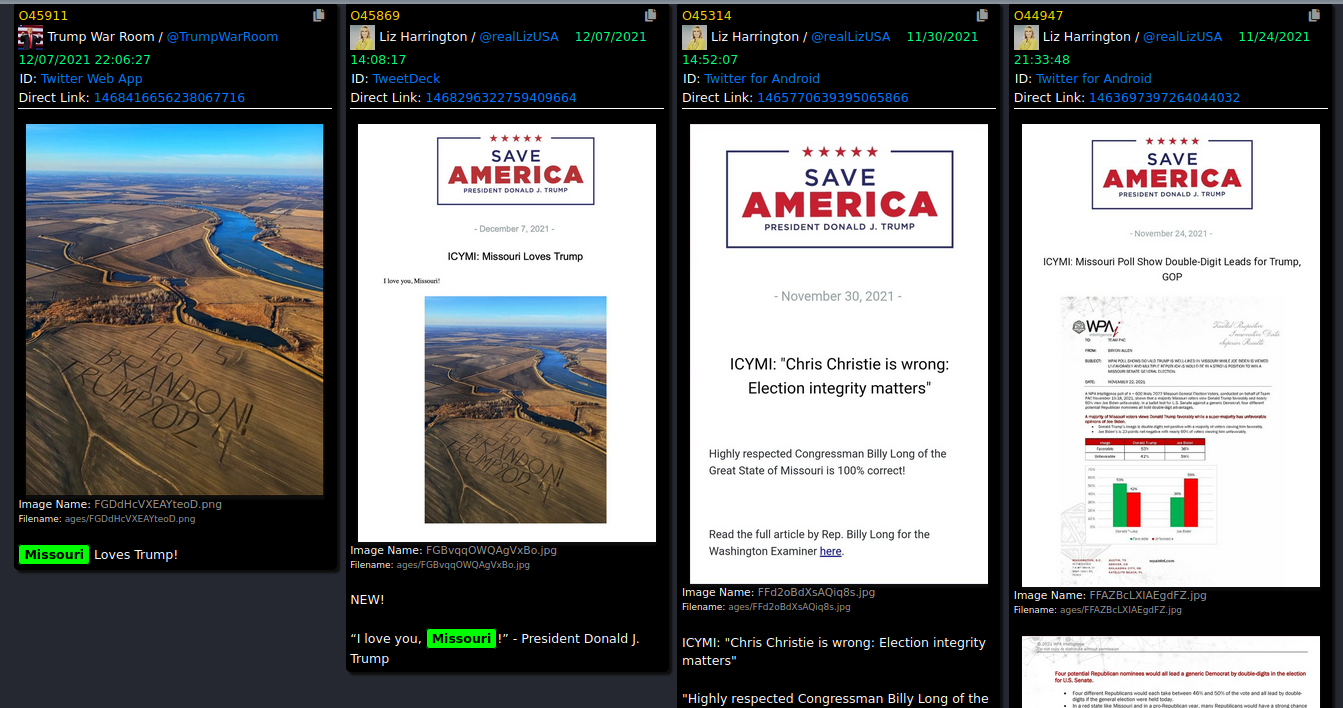1343x708 pixels.
Task: Click the "Trump War Room" author name
Action: (x=101, y=37)
